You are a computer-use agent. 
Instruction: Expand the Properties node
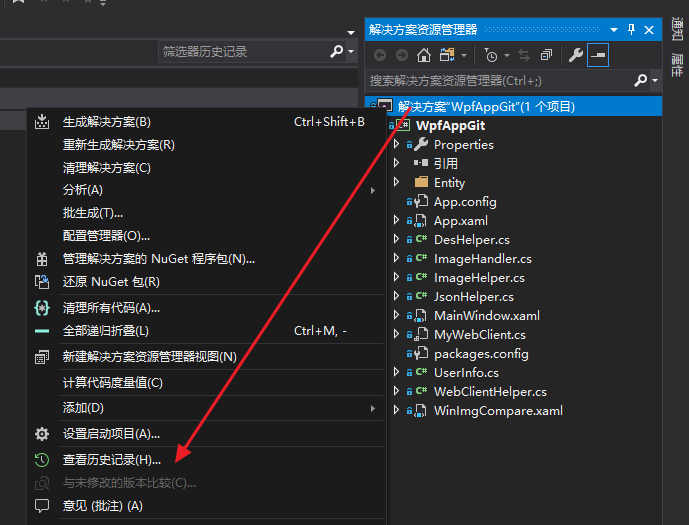tap(396, 144)
